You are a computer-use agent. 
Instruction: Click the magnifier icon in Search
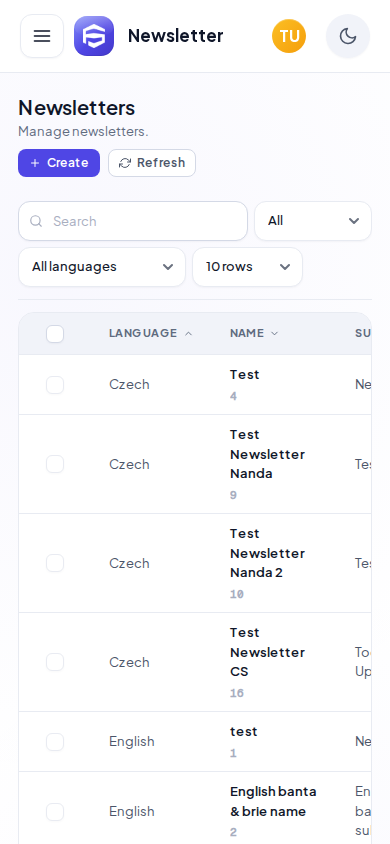tap(36, 221)
